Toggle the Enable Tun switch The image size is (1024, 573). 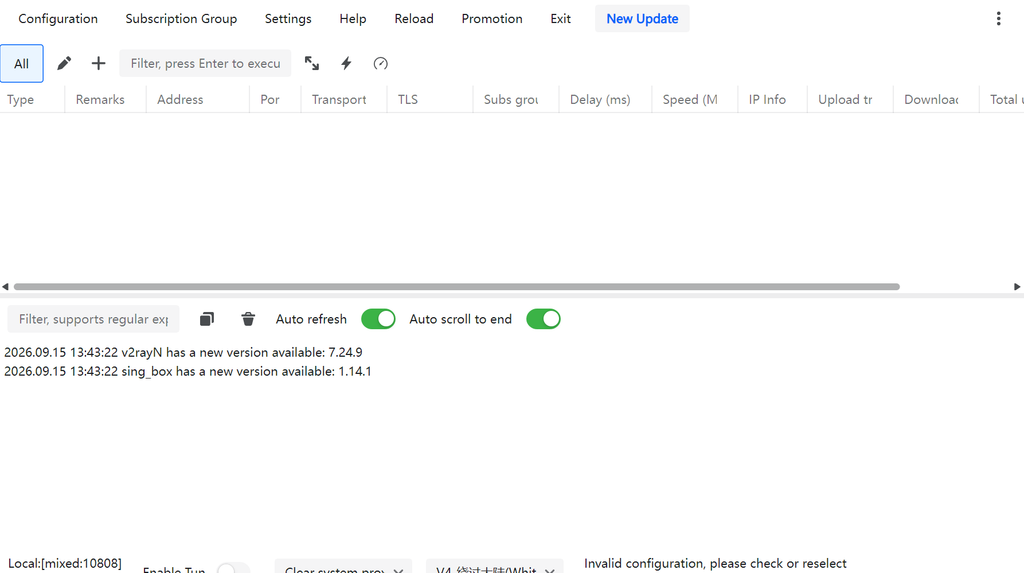click(x=233, y=568)
